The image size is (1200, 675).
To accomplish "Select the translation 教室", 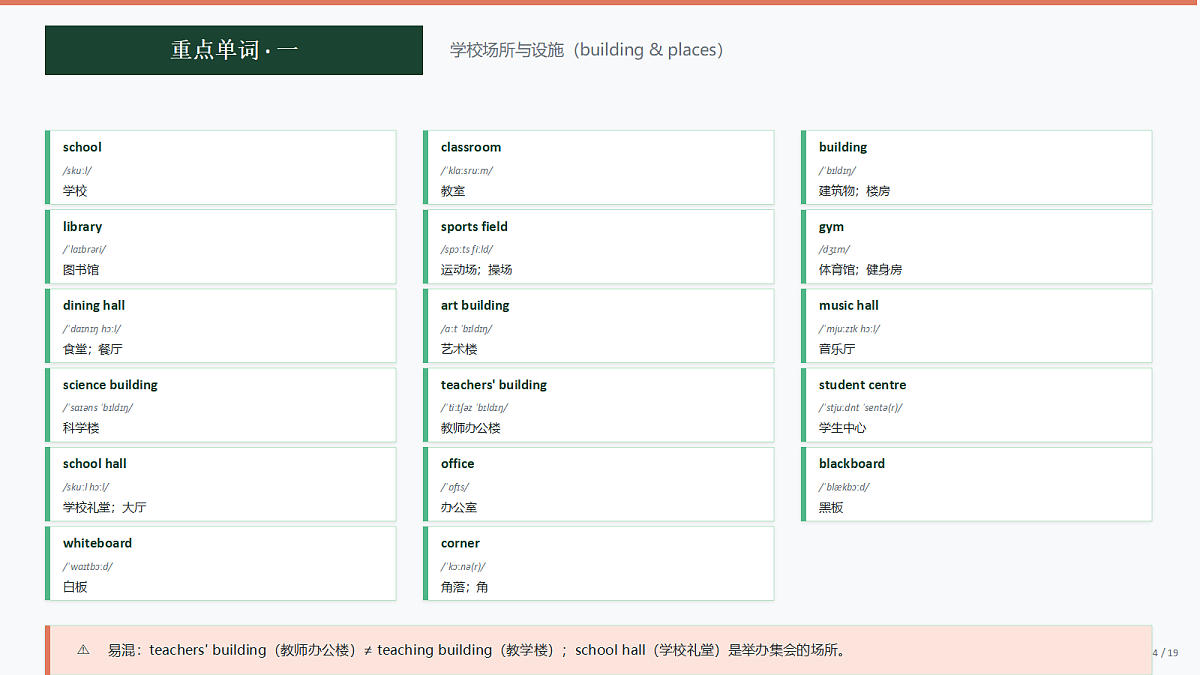I will pos(453,191).
